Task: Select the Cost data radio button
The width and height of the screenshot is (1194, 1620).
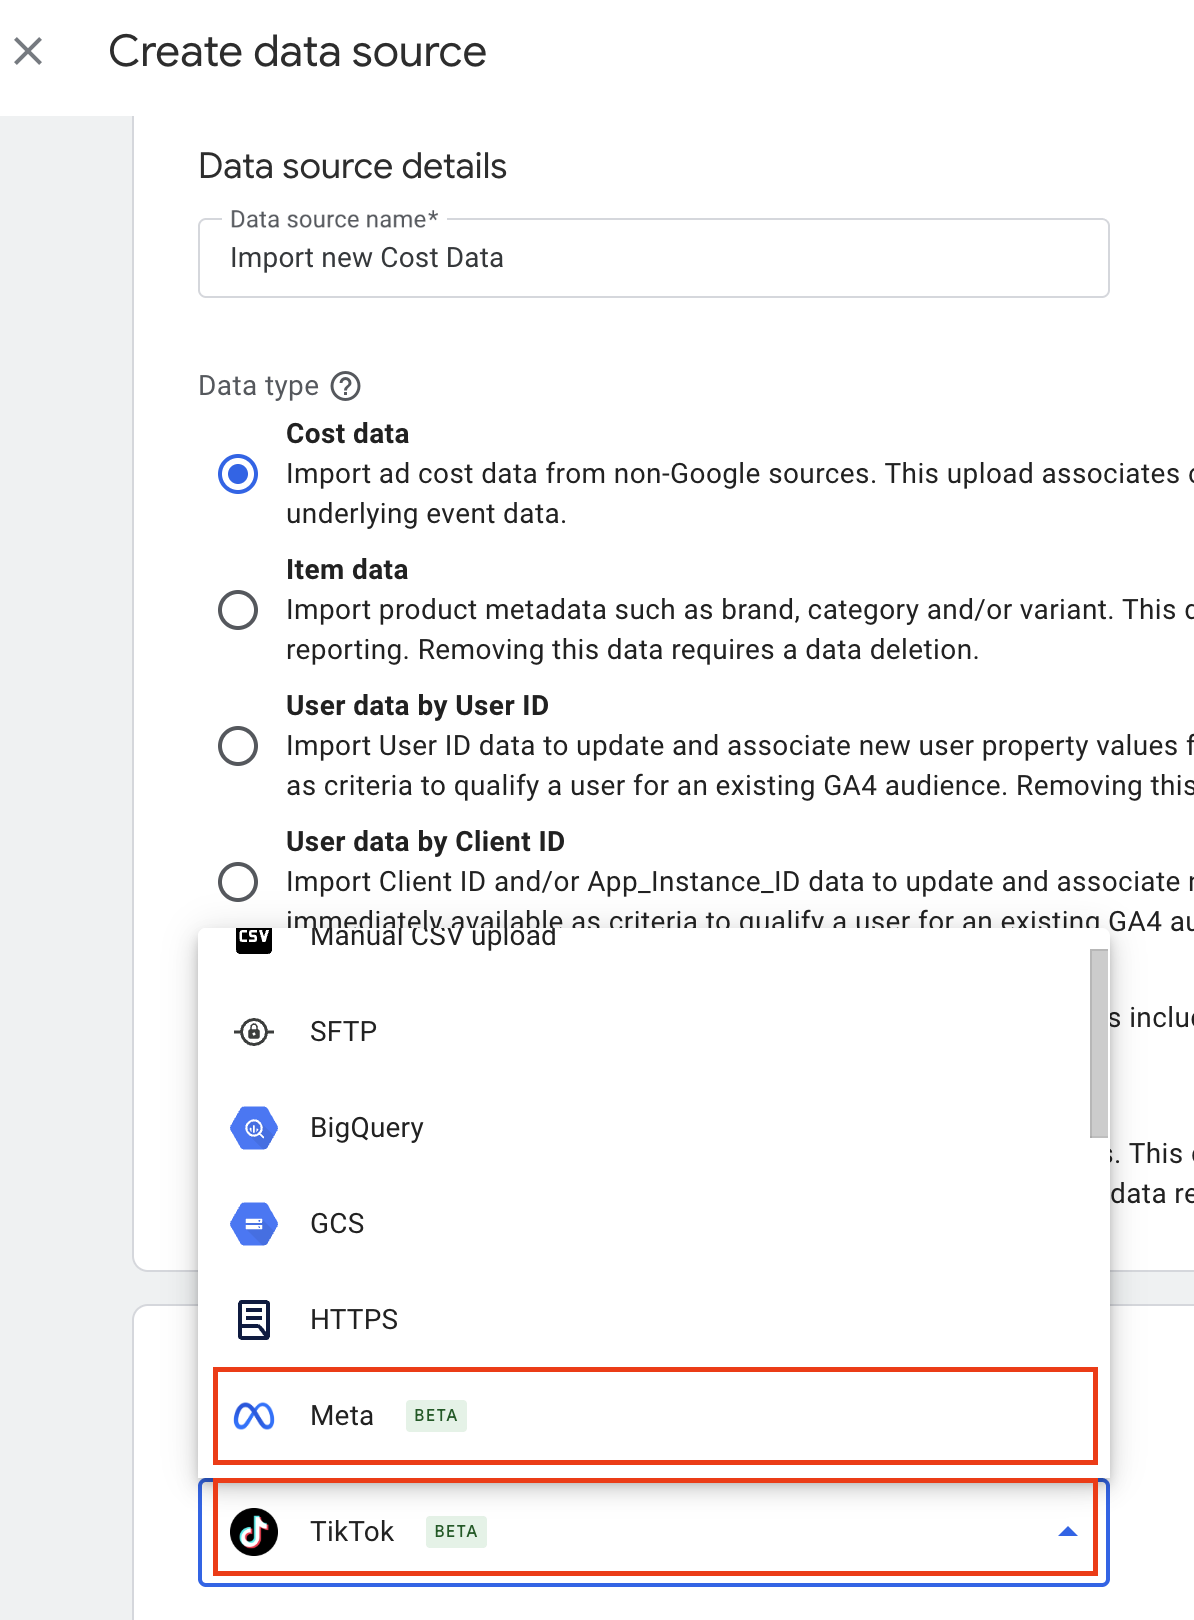Action: pos(238,474)
